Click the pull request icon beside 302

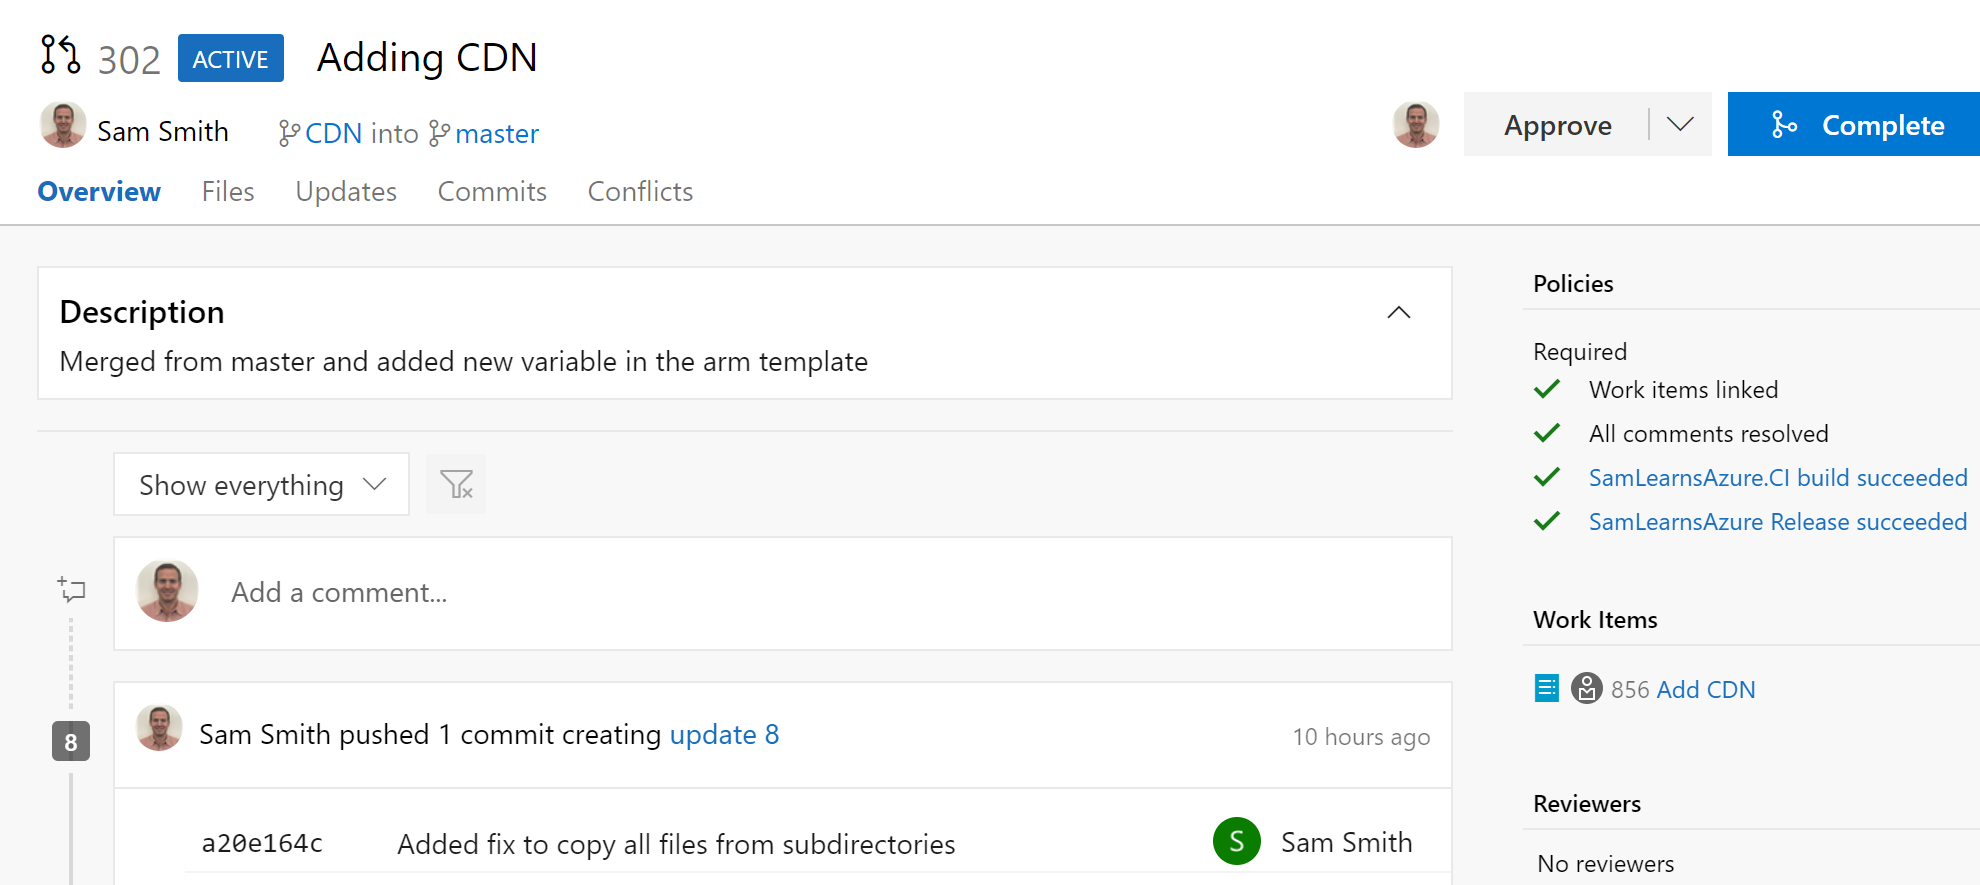60,55
